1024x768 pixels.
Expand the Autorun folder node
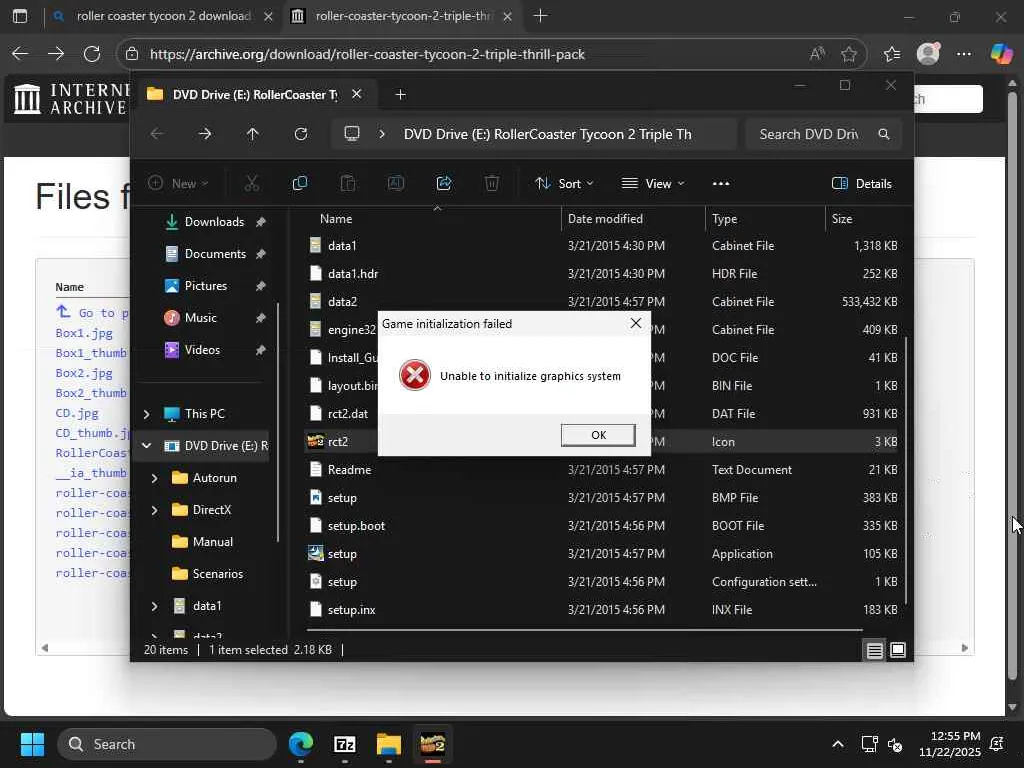pos(154,478)
